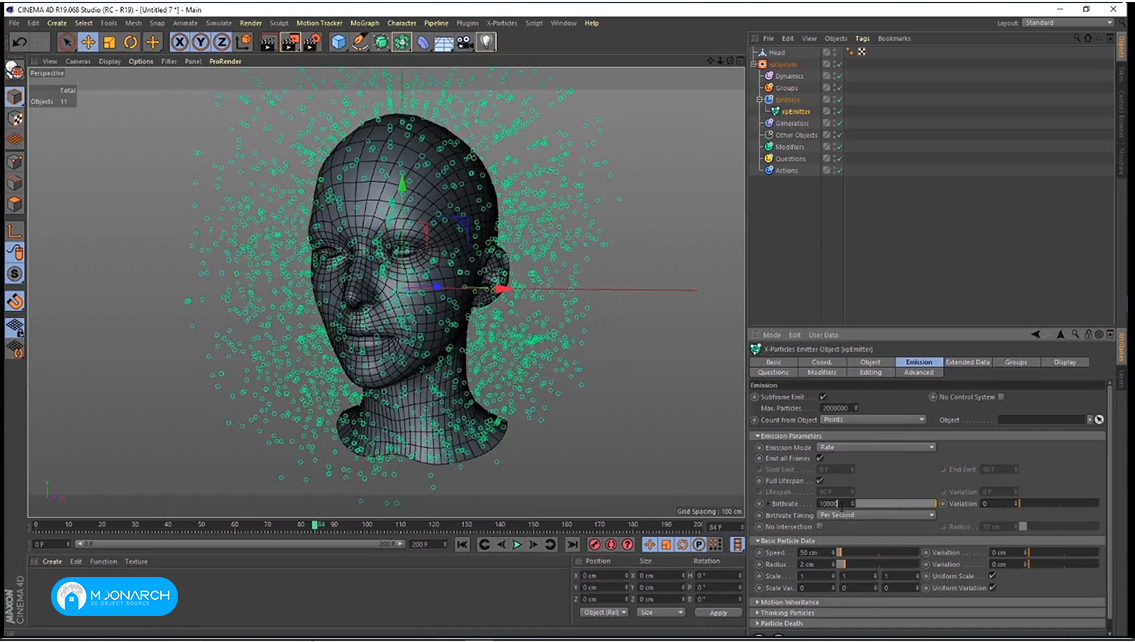This screenshot has width=1135, height=642.
Task: Select the Move tool
Action: pyautogui.click(x=88, y=42)
